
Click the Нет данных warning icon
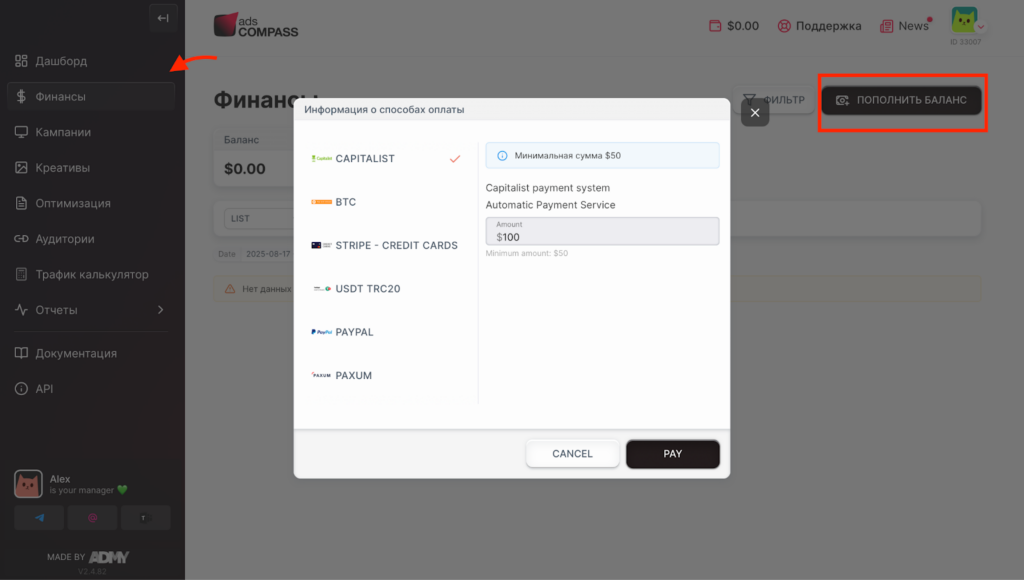click(x=230, y=289)
